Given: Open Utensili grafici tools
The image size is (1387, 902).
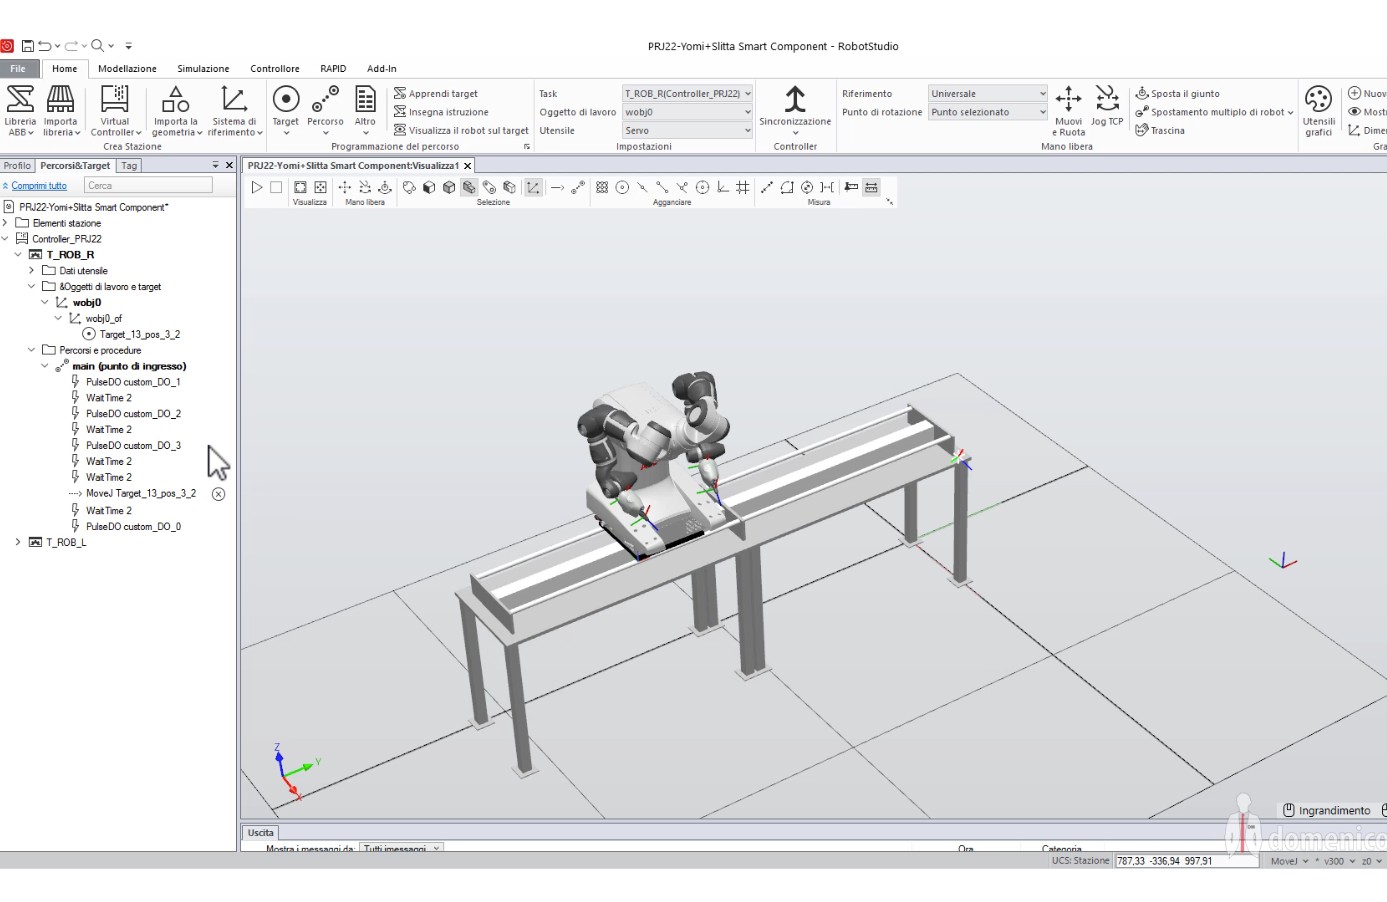Looking at the screenshot, I should pos(1318,109).
